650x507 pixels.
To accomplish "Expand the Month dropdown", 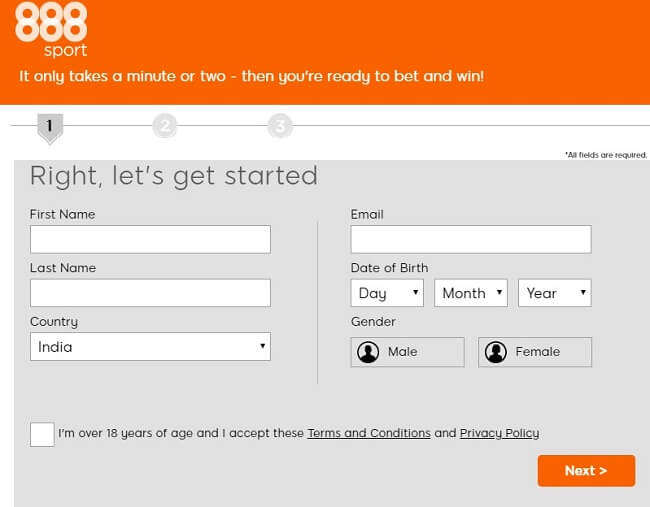I will 471,293.
